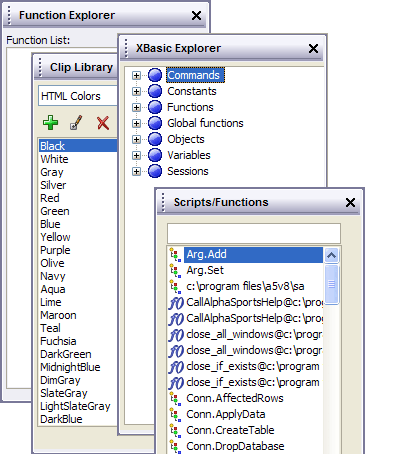Click the red X delete clip icon
This screenshot has height=454, width=408.
tap(103, 123)
